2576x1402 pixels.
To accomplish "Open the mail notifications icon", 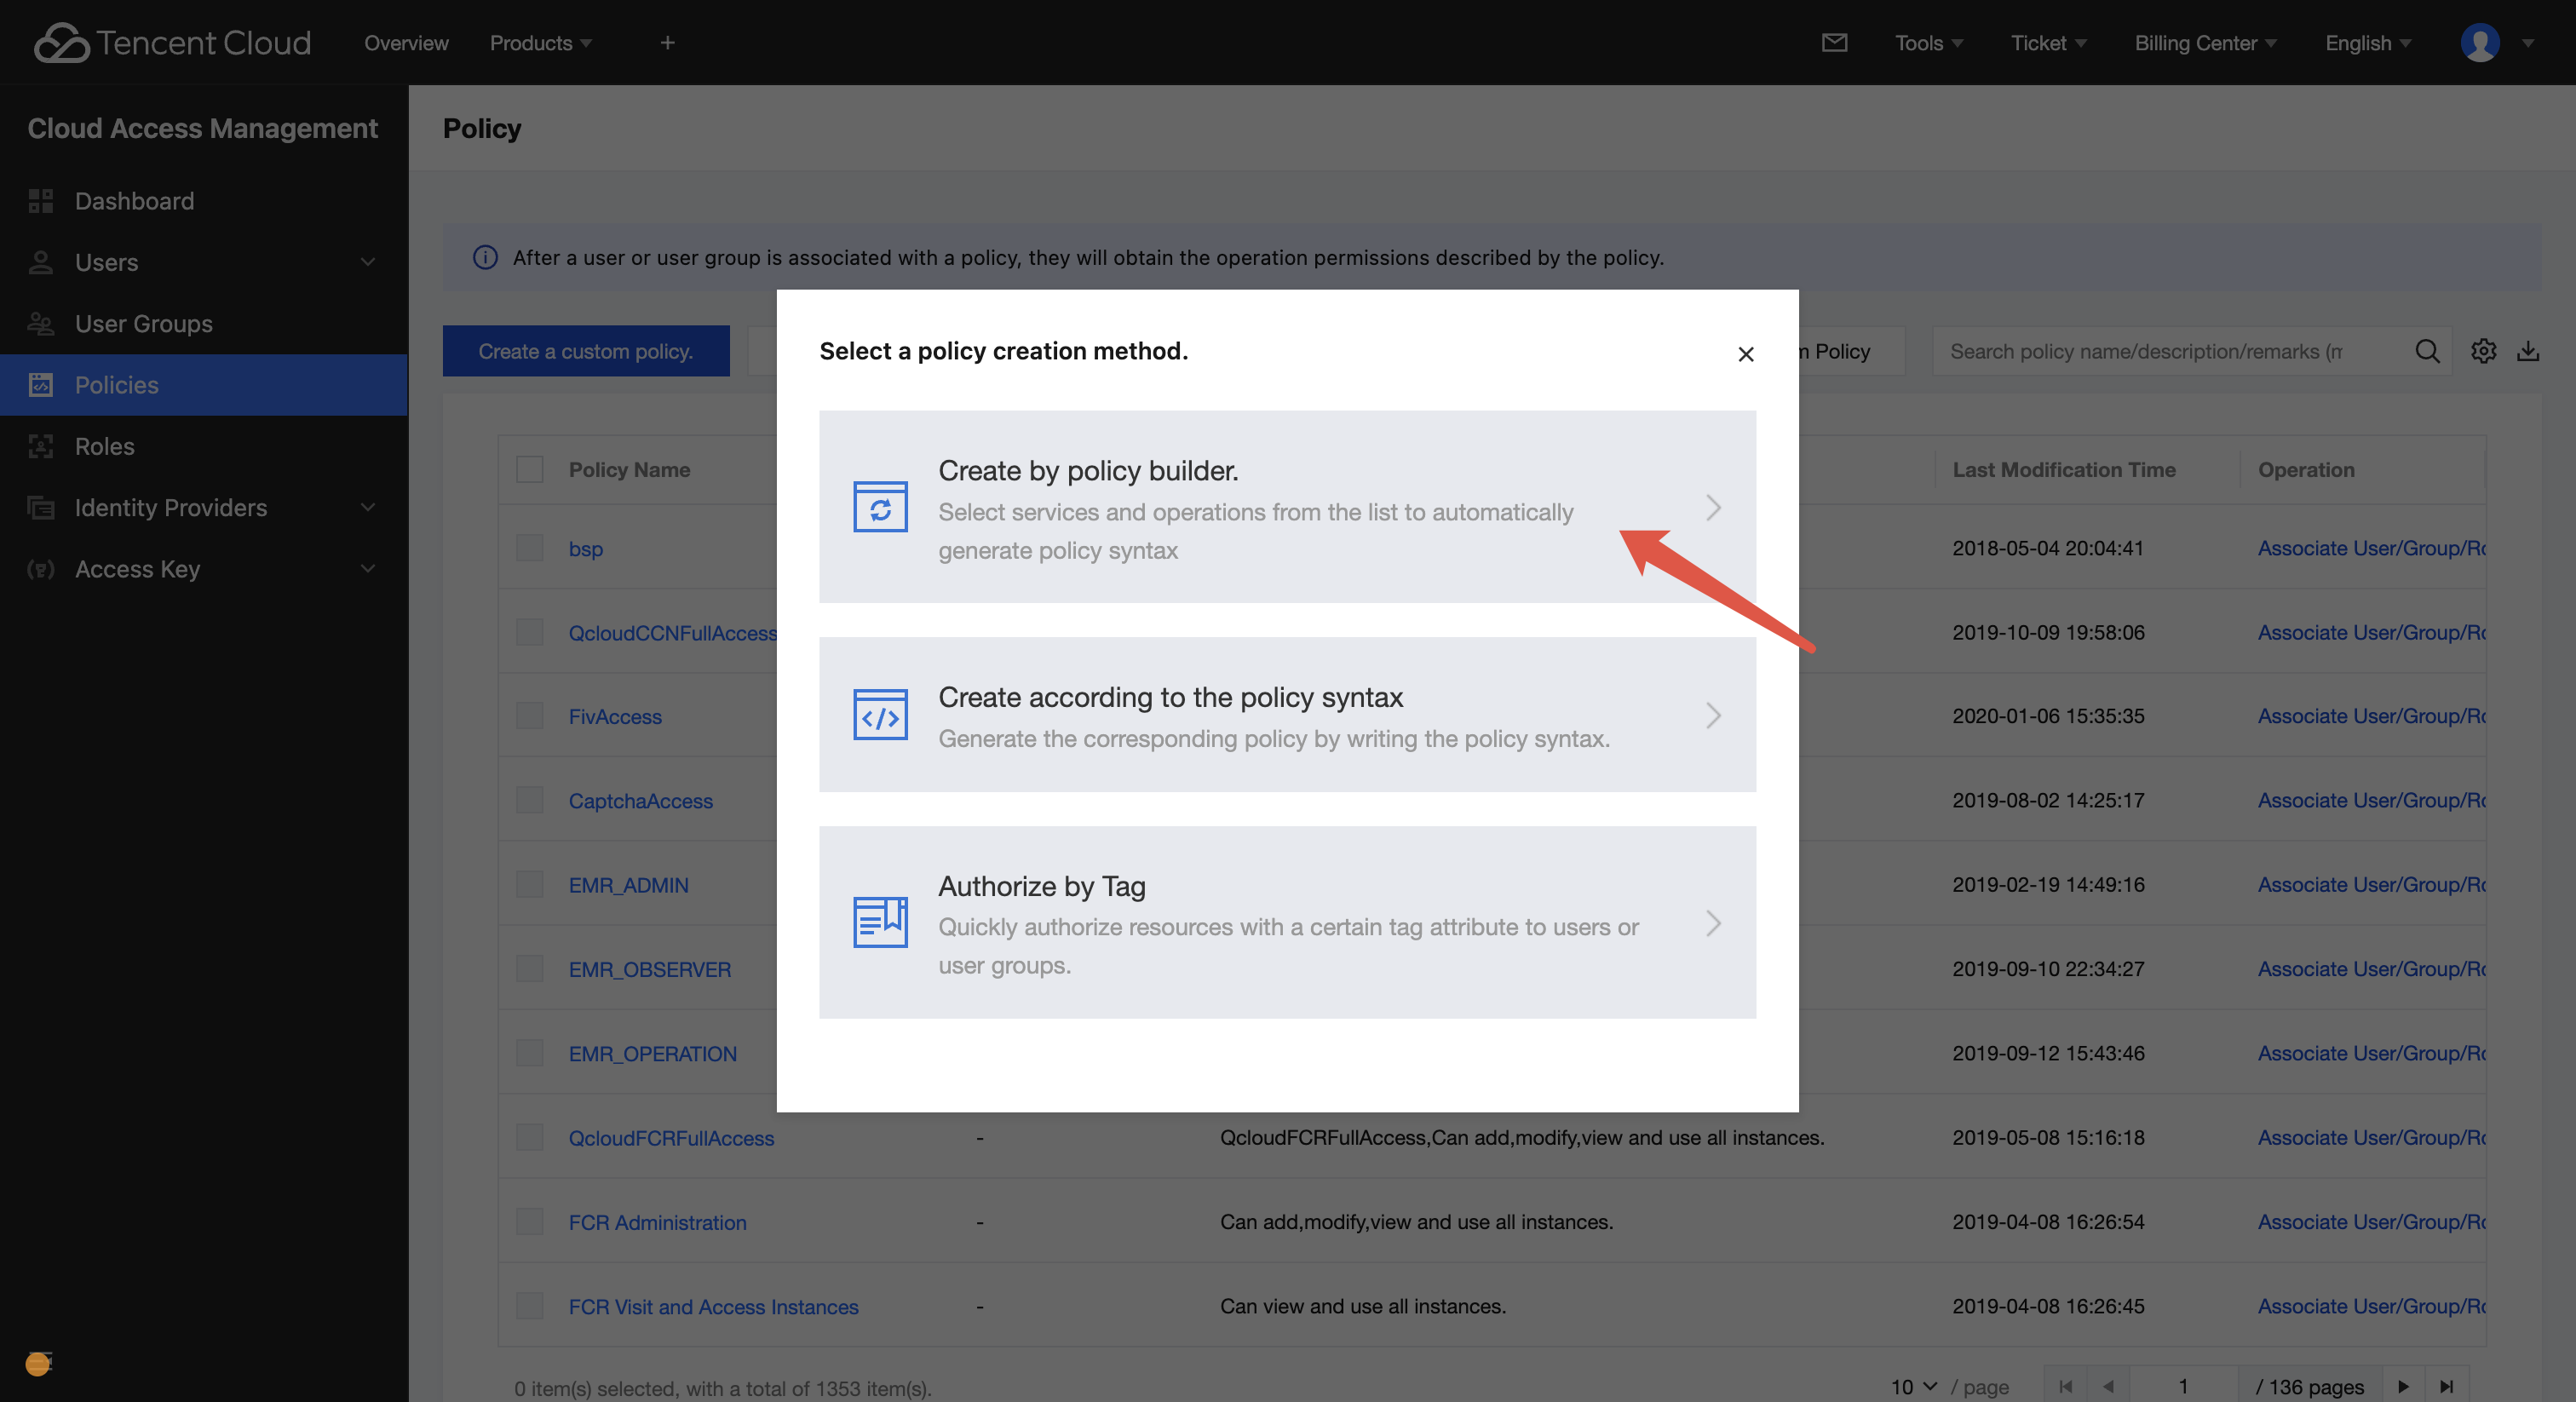I will 1834,43.
